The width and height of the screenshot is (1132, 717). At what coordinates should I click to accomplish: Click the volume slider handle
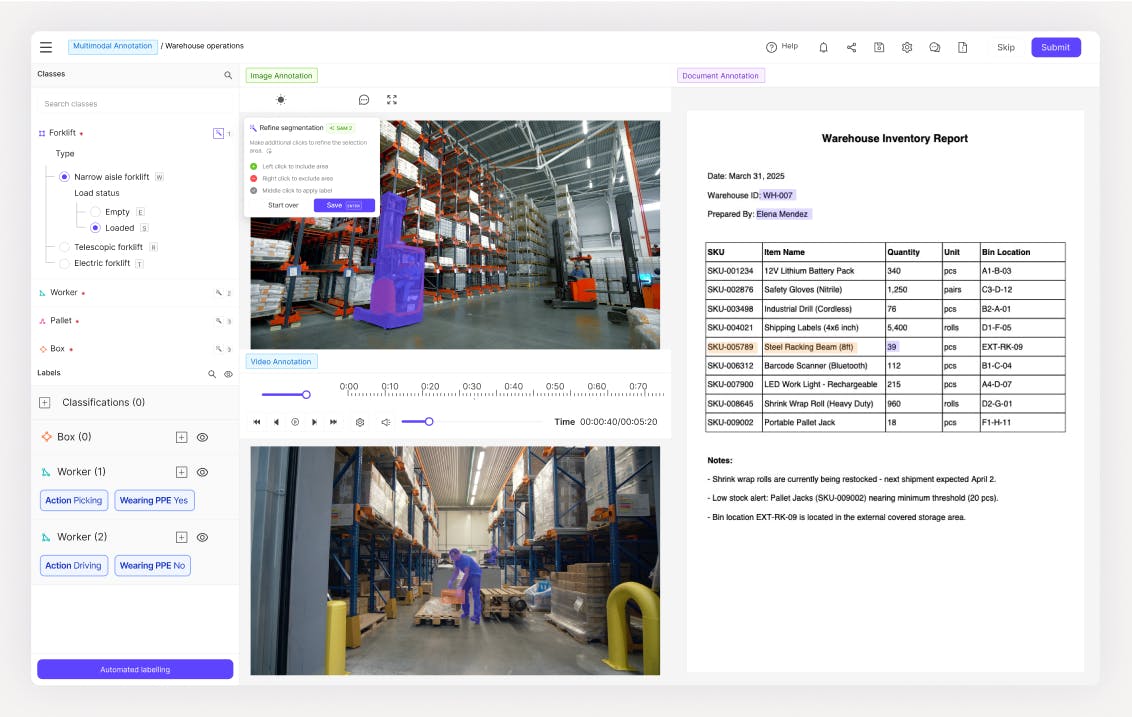[429, 422]
